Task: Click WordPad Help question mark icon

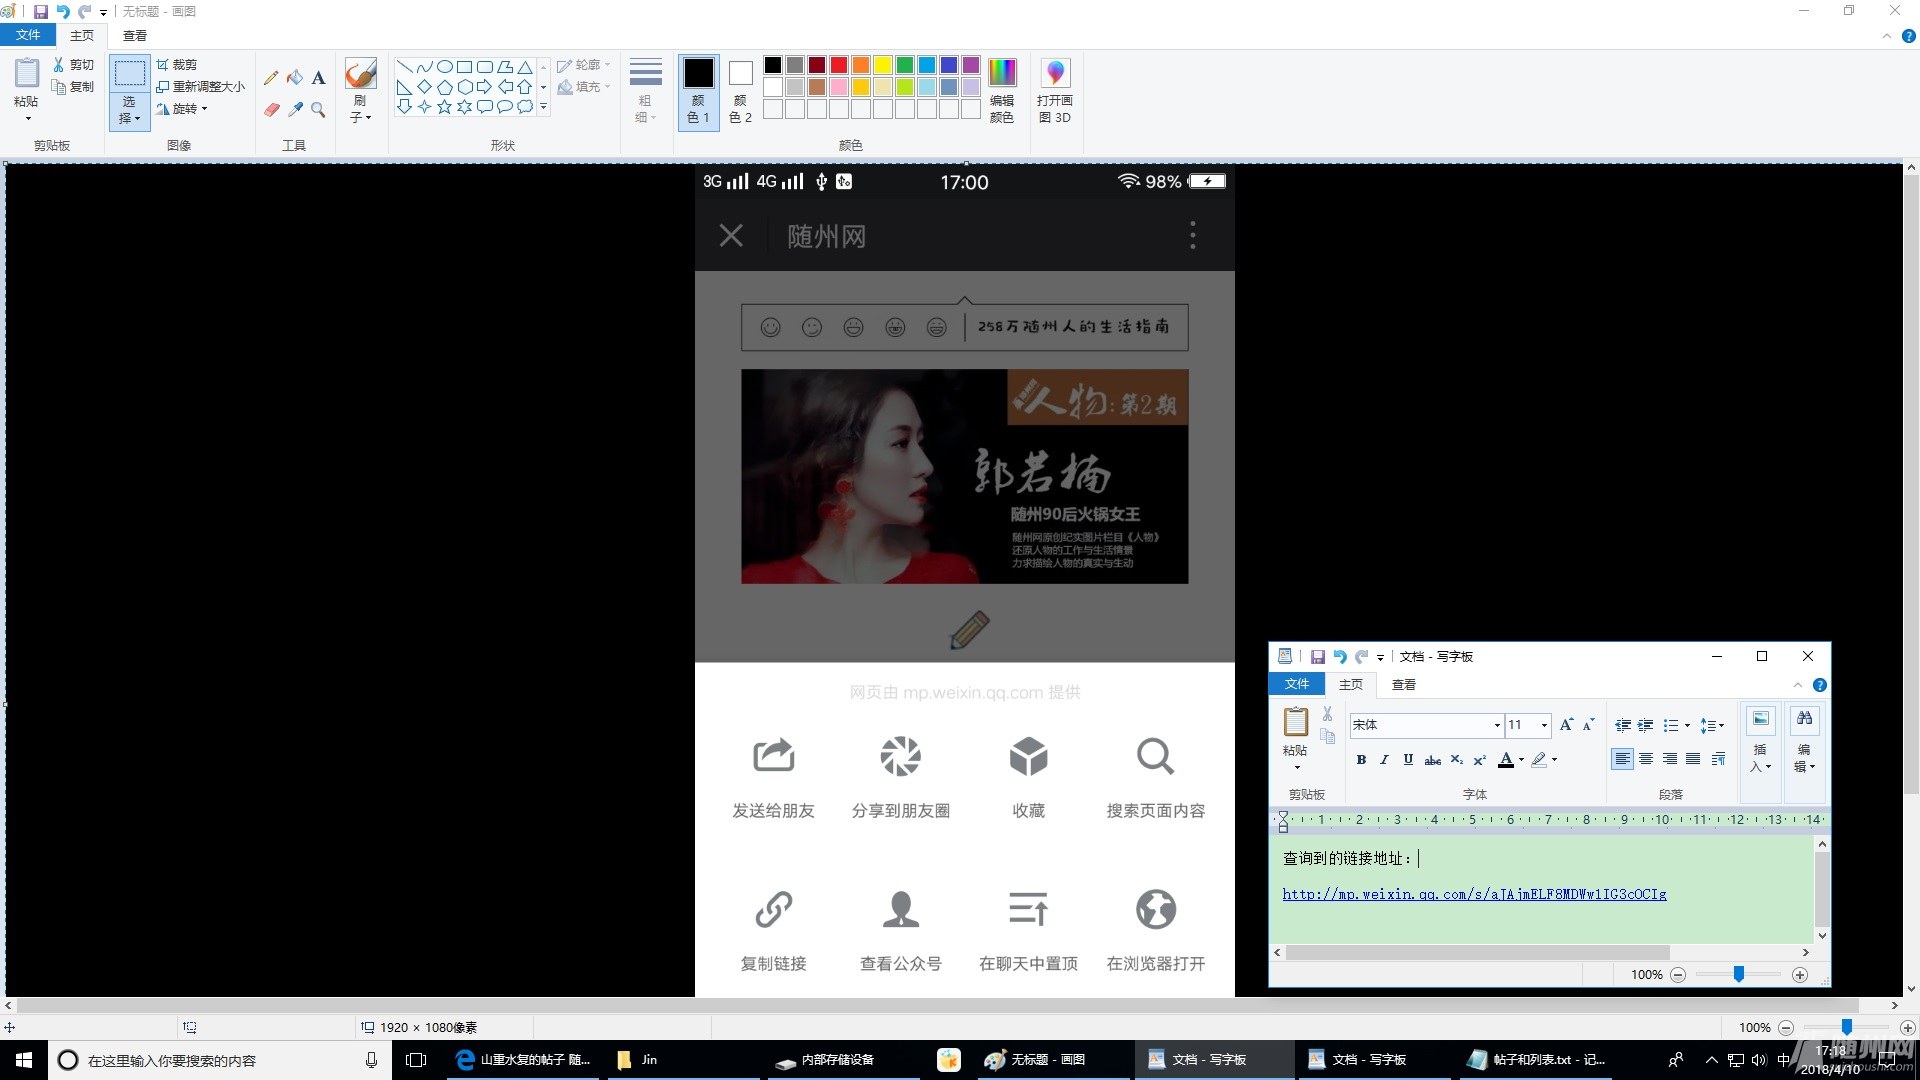Action: (1820, 685)
